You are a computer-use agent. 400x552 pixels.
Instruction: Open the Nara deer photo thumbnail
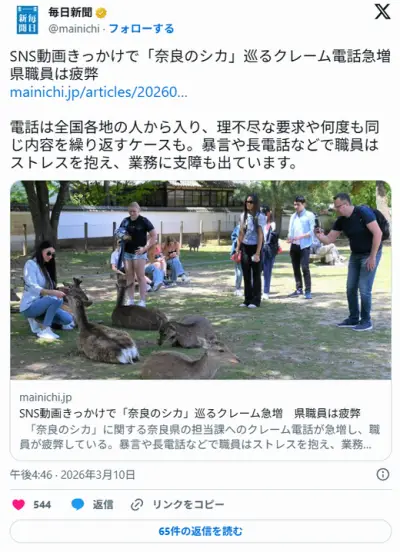coord(200,280)
